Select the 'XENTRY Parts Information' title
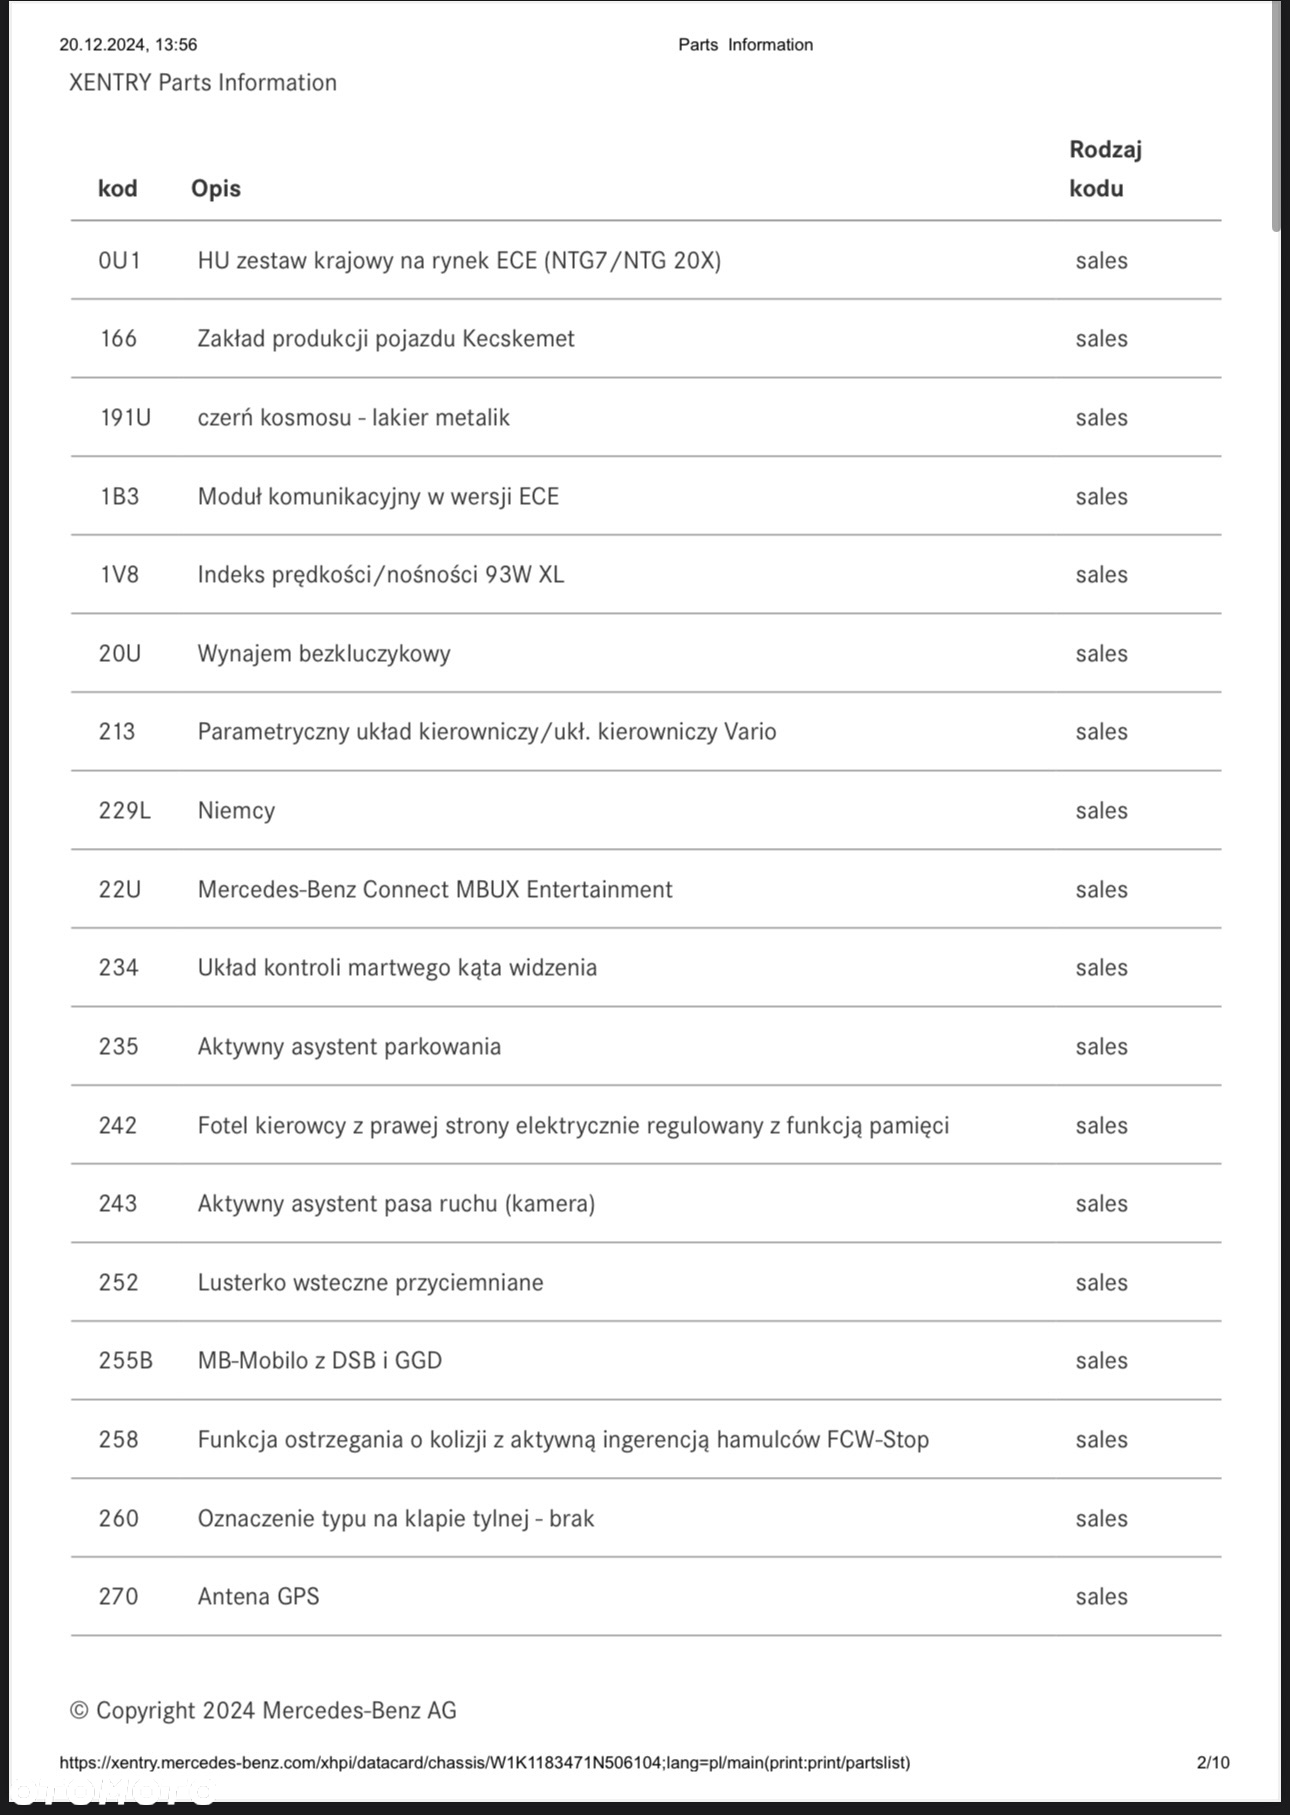The image size is (1290, 1815). coord(203,82)
